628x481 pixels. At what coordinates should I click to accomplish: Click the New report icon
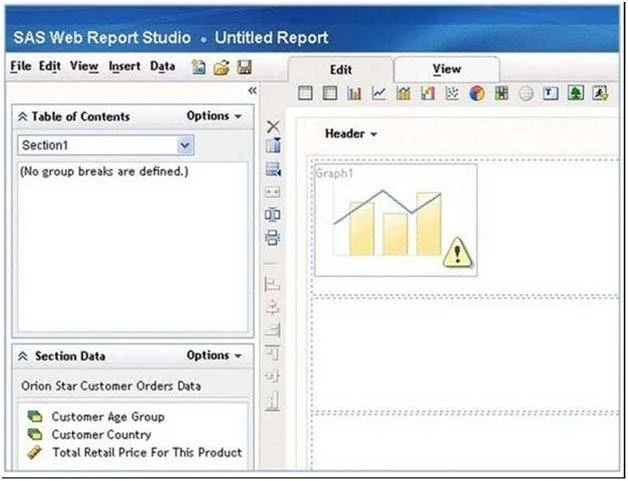point(199,67)
